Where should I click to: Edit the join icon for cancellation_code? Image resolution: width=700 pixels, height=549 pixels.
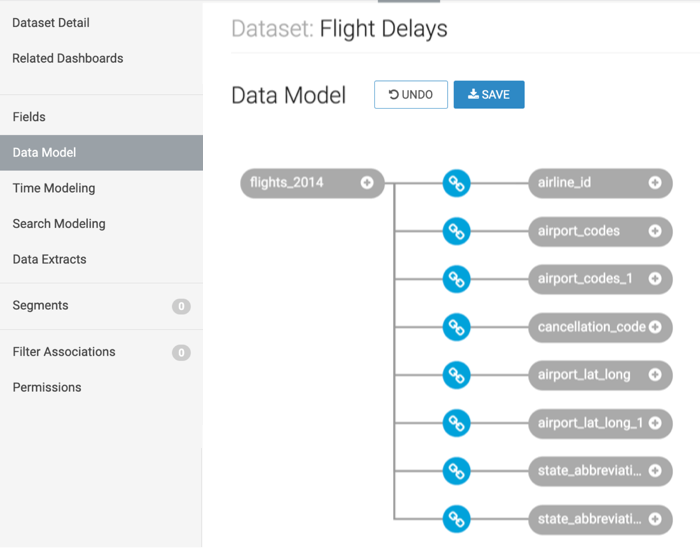coord(456,327)
